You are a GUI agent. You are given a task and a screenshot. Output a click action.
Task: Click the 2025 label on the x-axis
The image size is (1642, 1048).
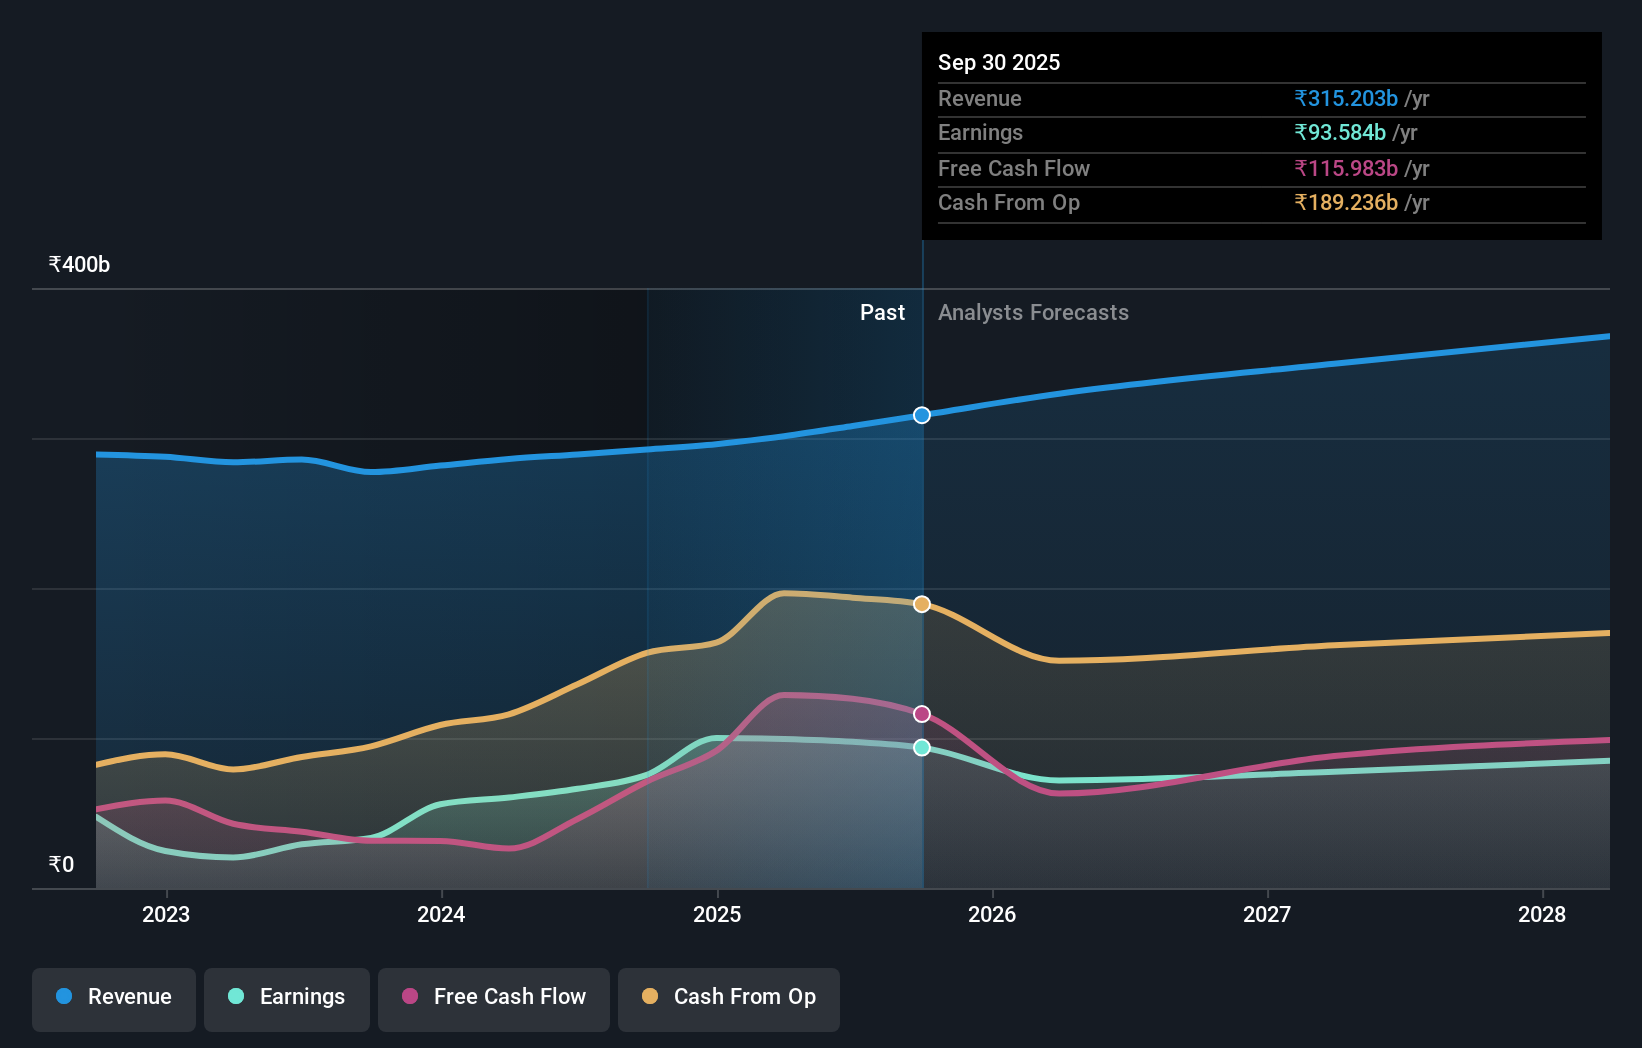tap(717, 914)
